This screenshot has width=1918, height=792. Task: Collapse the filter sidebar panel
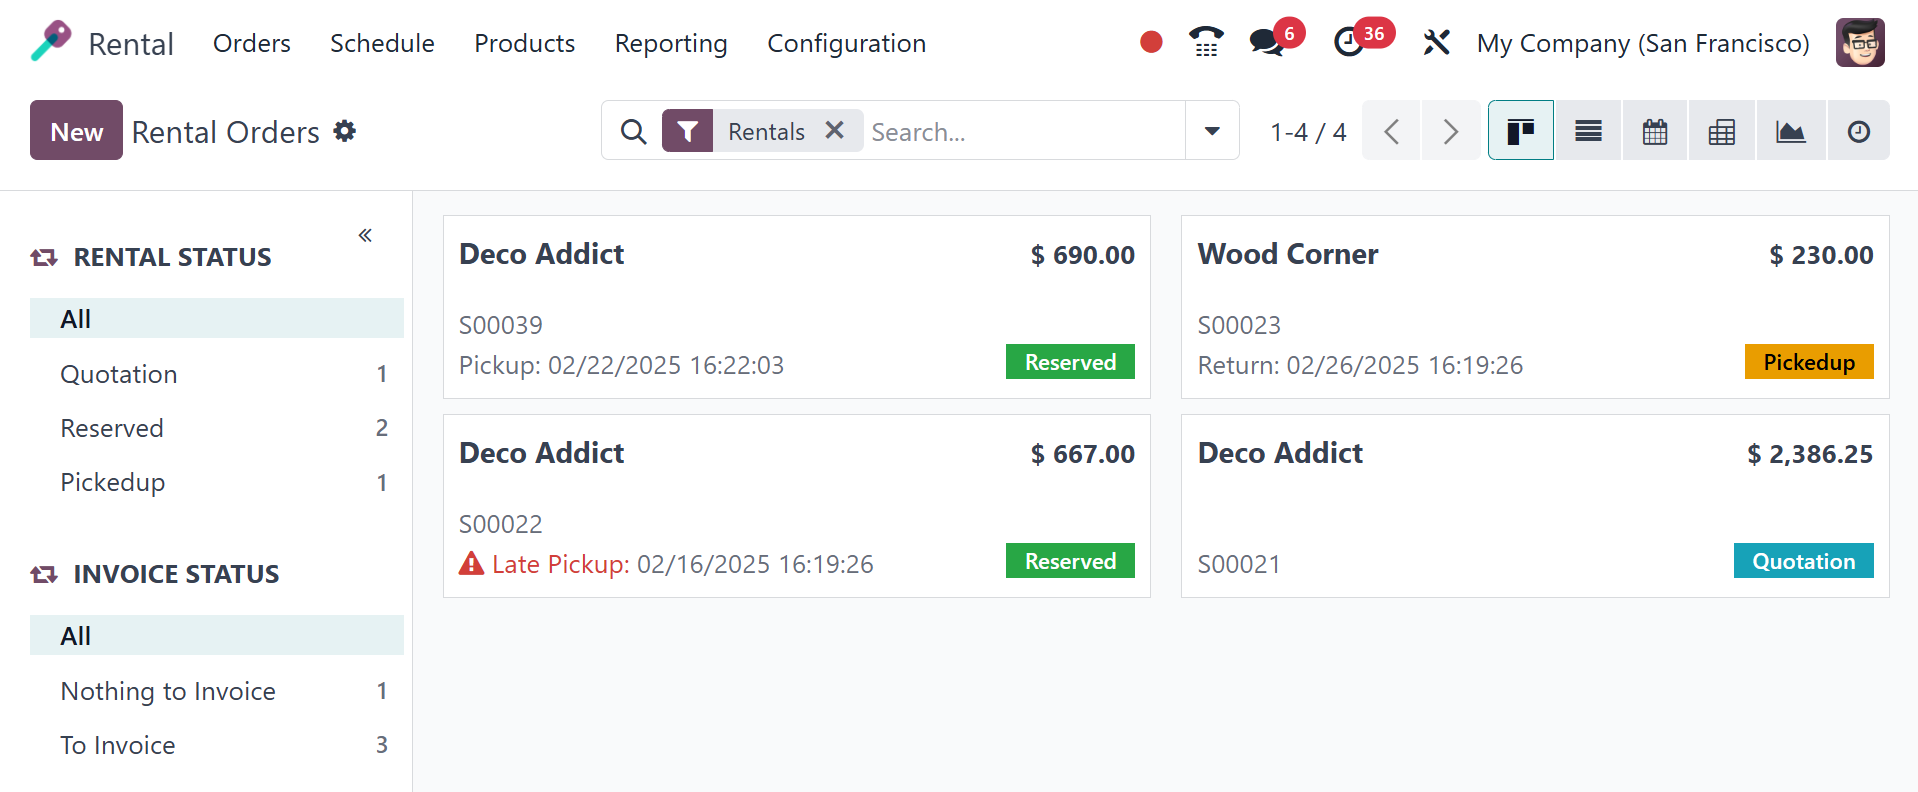coord(365,235)
